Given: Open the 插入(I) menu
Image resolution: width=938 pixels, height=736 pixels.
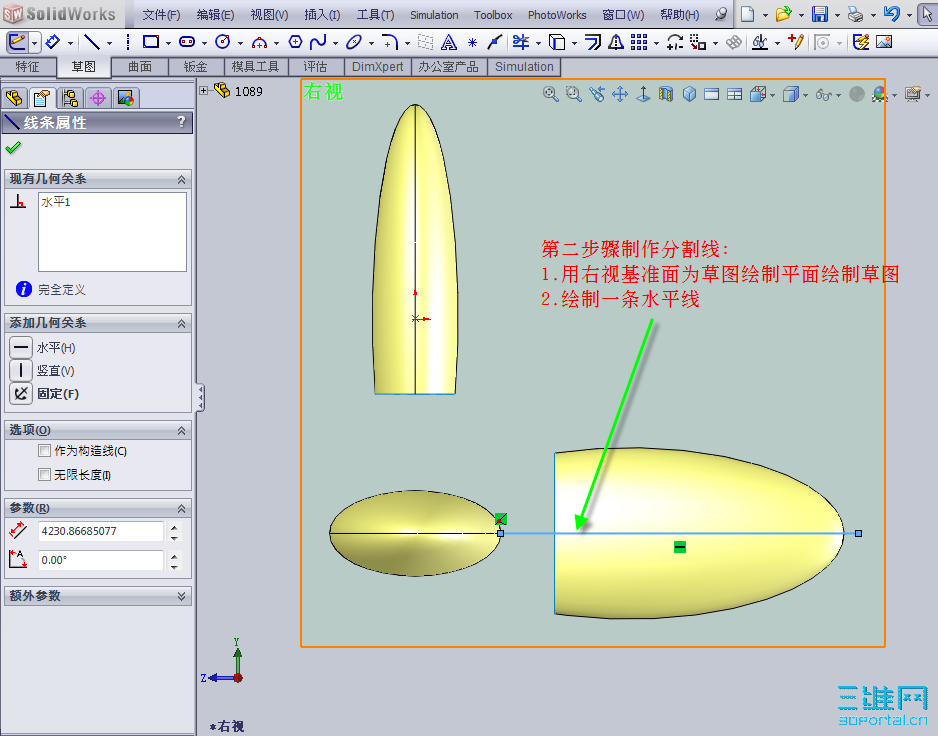Looking at the screenshot, I should coord(322,14).
